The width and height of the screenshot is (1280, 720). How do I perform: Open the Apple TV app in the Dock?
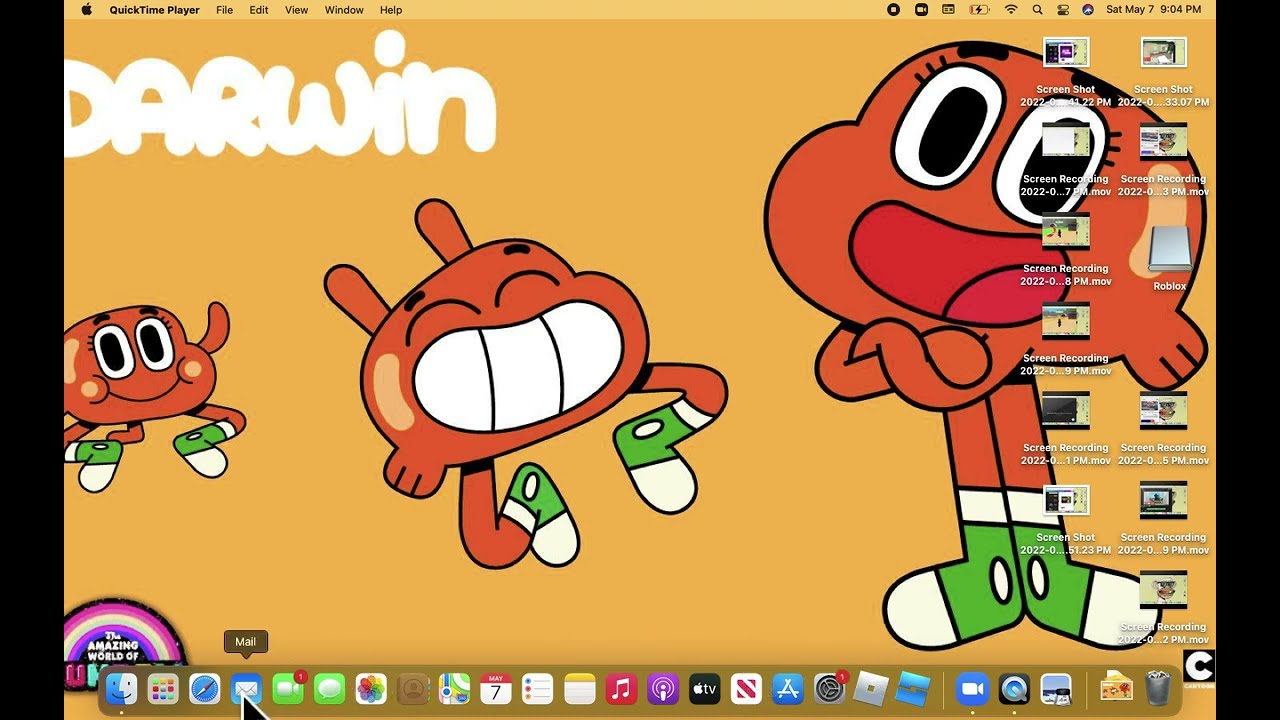(705, 688)
